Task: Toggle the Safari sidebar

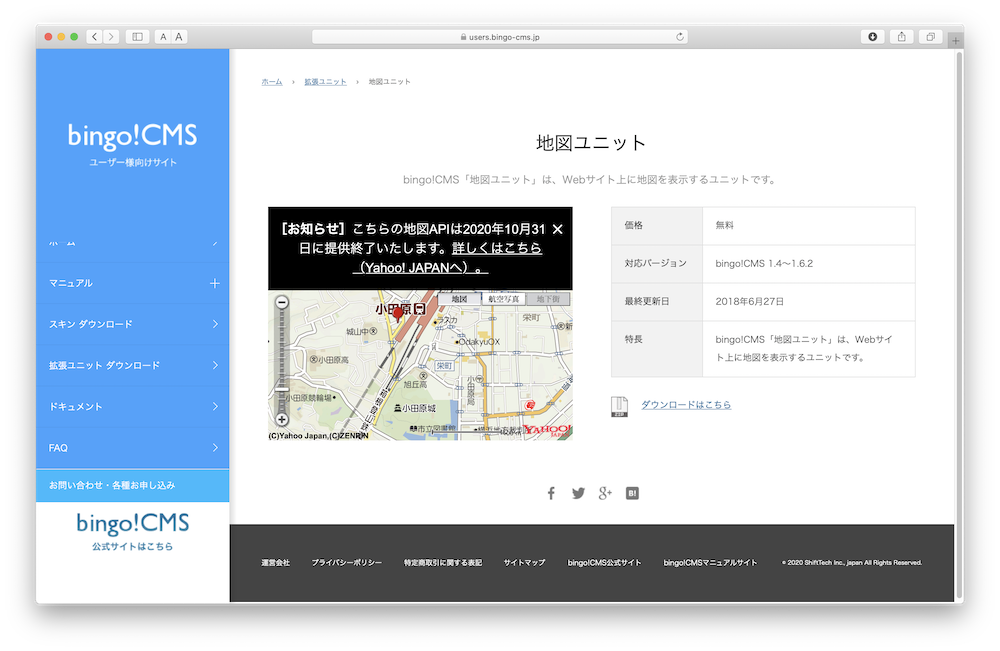Action: pos(137,37)
